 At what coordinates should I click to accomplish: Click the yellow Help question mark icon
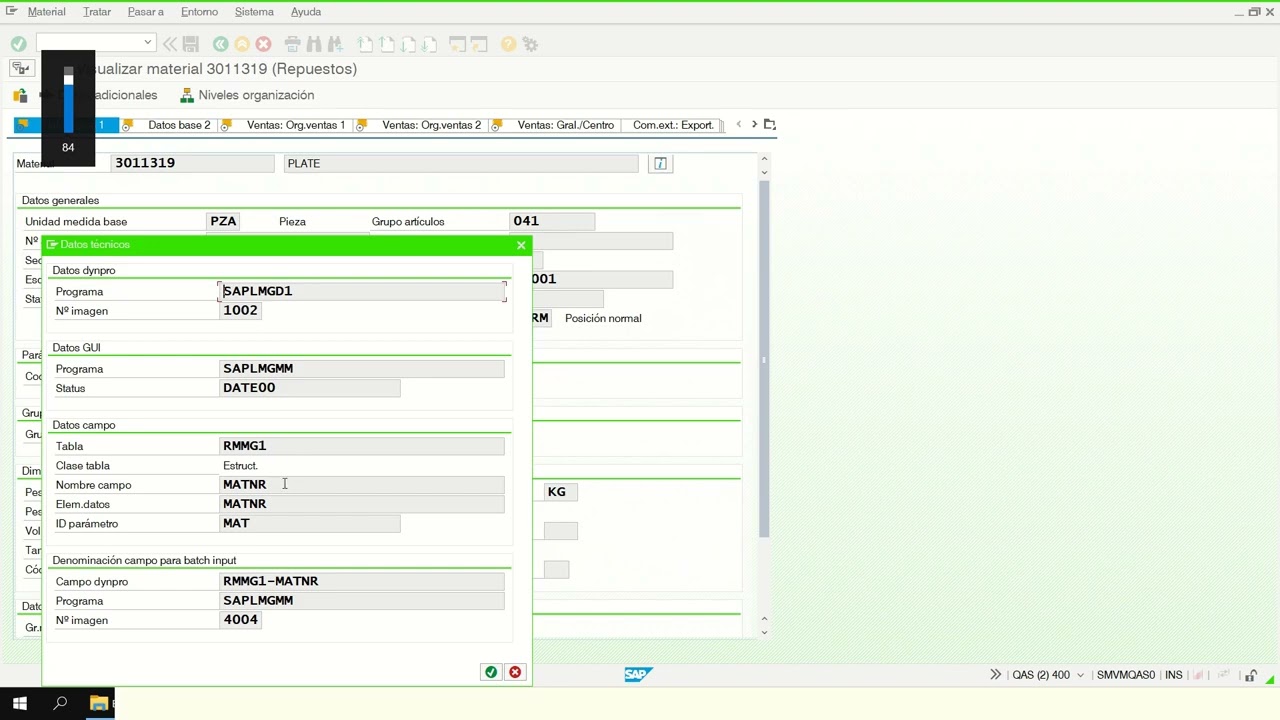pos(509,44)
